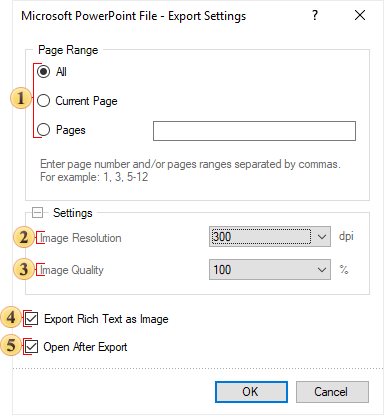The image size is (384, 415).
Task: Select the Pages radio button
Action: tap(44, 130)
